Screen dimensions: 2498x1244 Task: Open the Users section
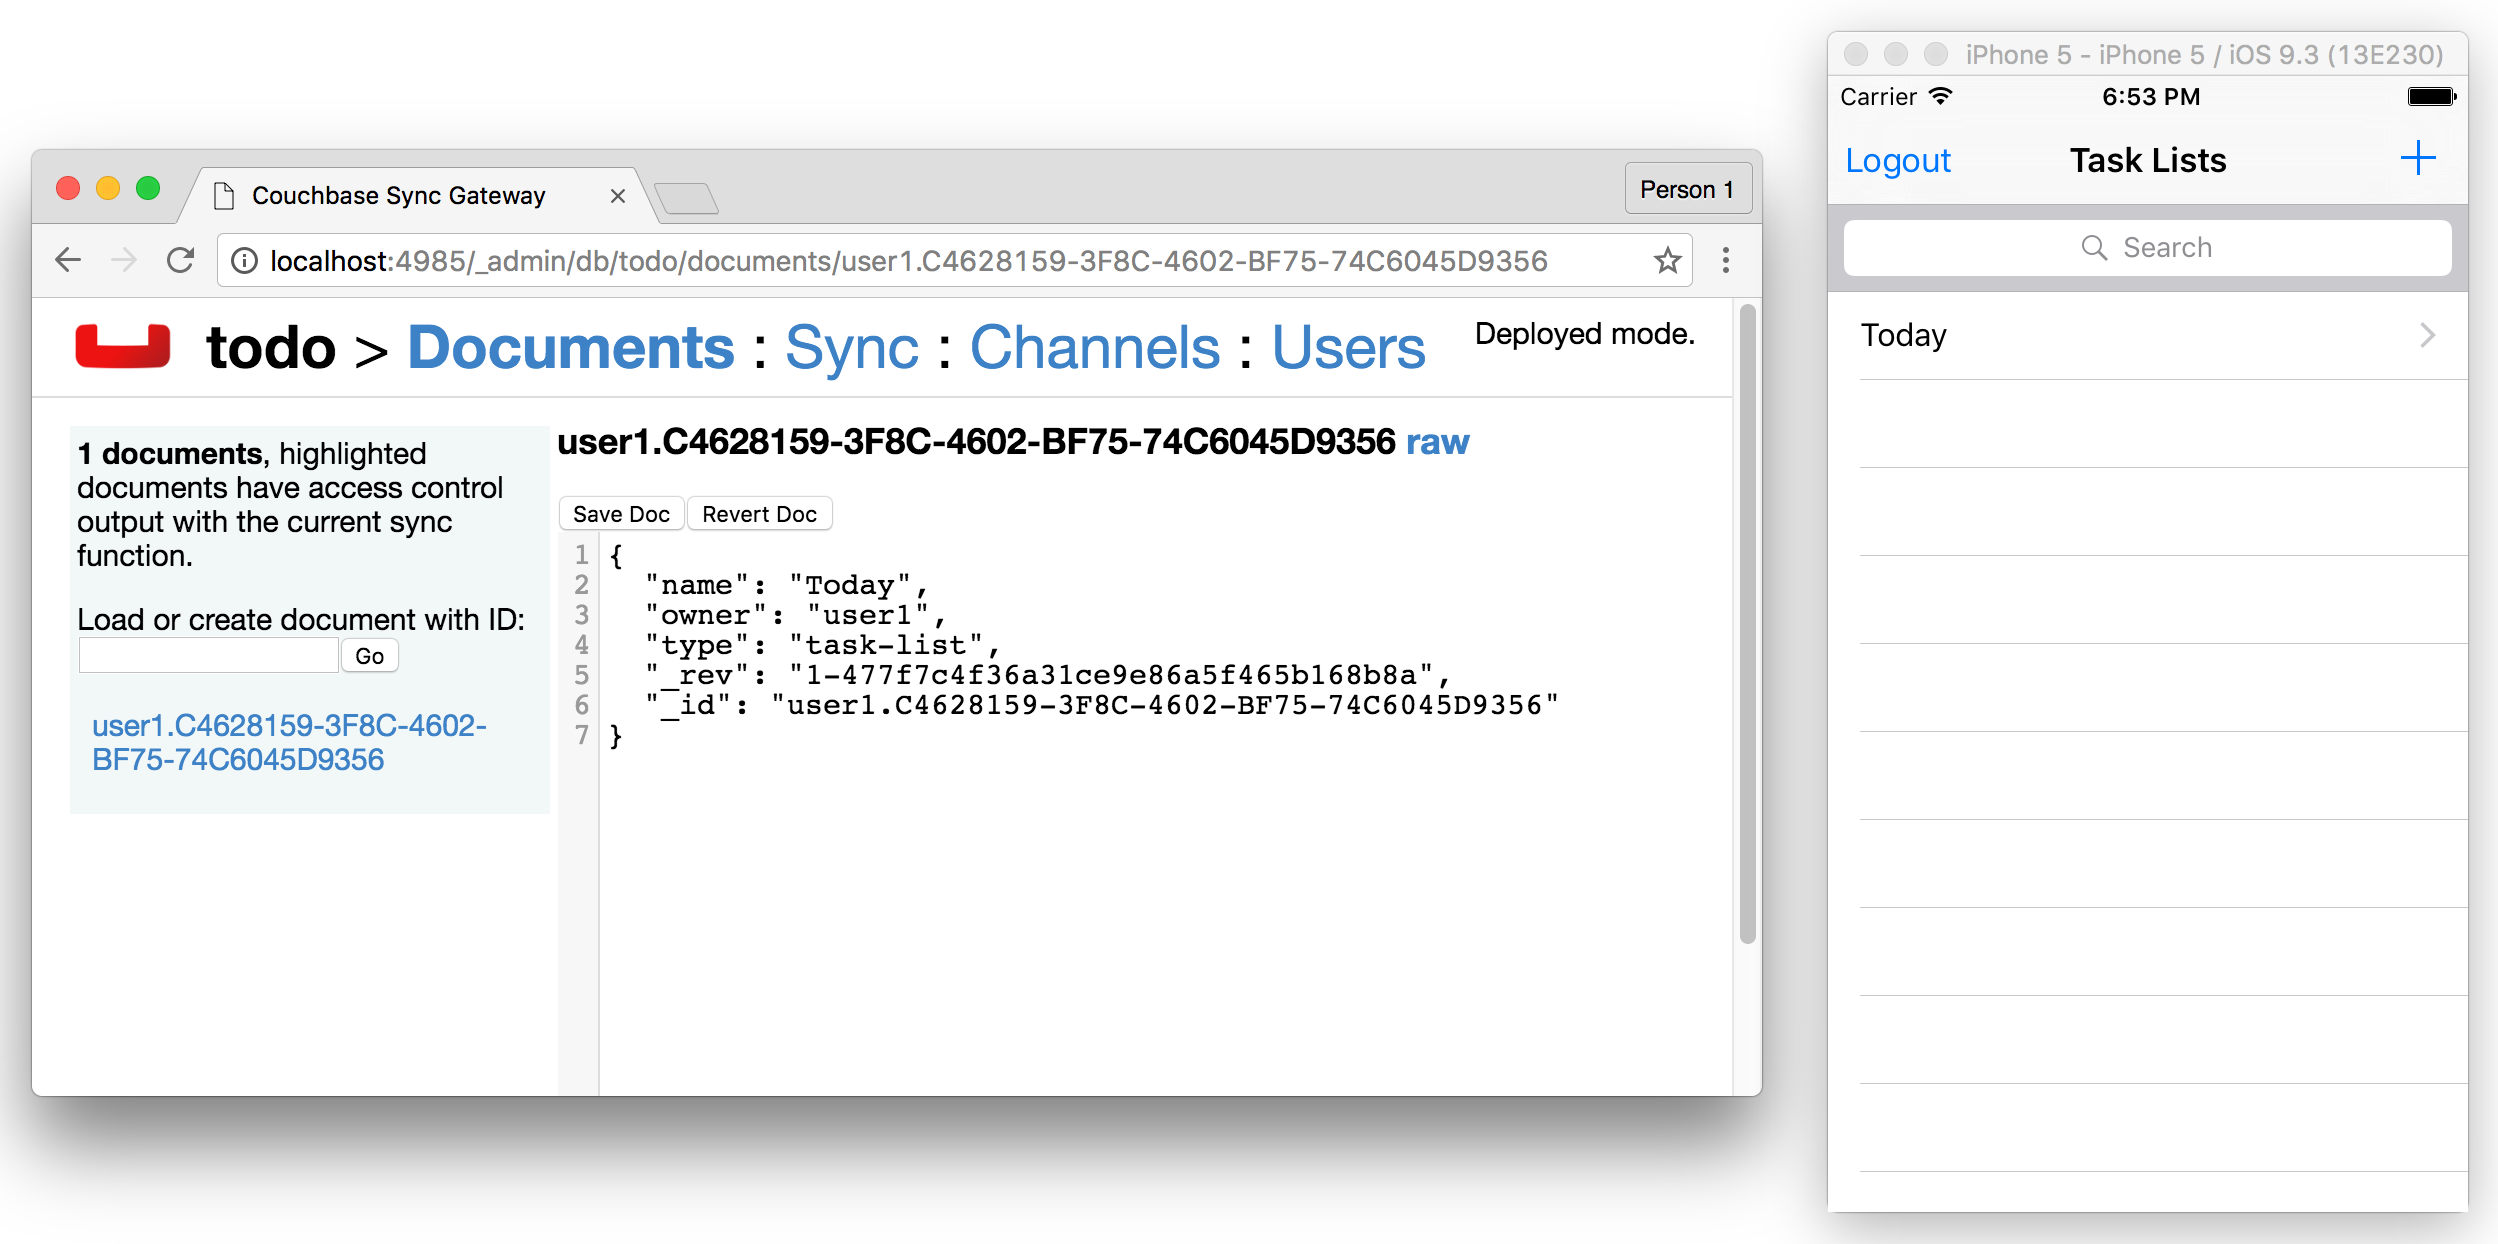click(x=1348, y=347)
